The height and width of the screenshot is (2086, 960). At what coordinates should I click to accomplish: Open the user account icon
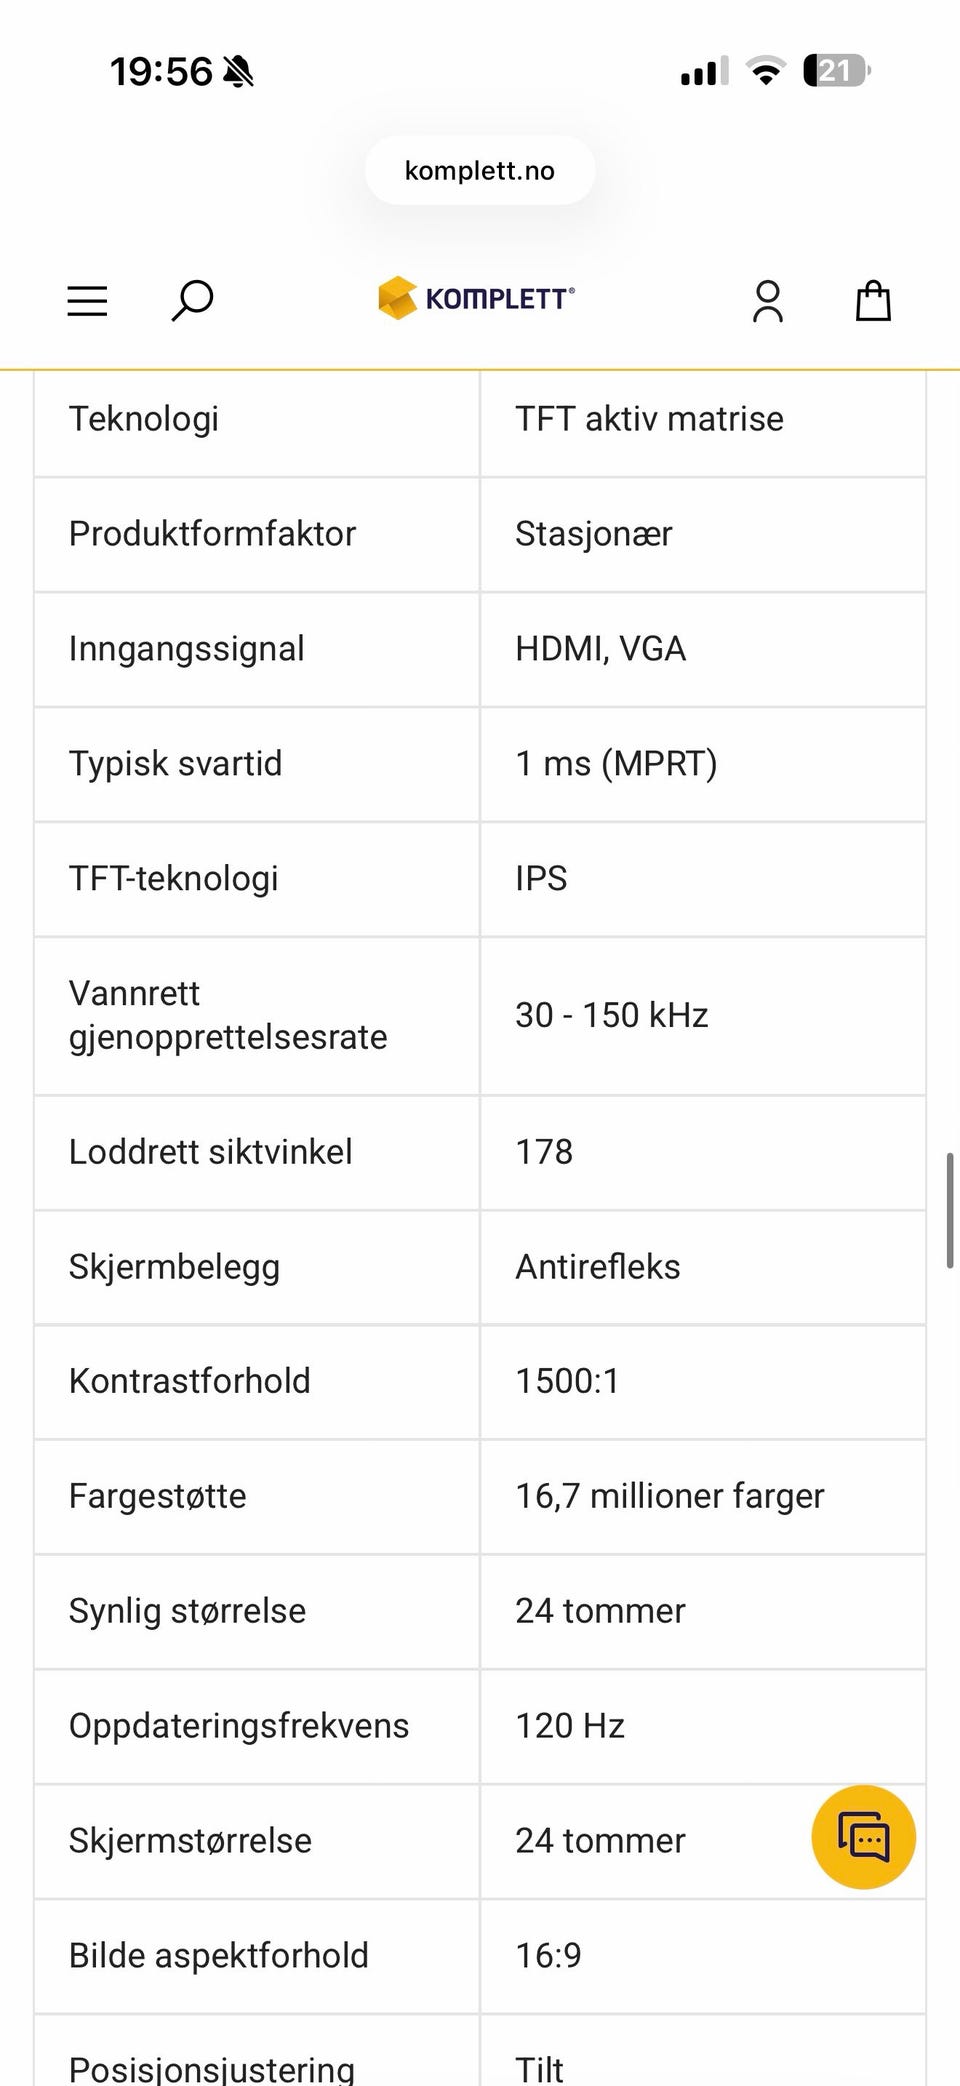[767, 301]
